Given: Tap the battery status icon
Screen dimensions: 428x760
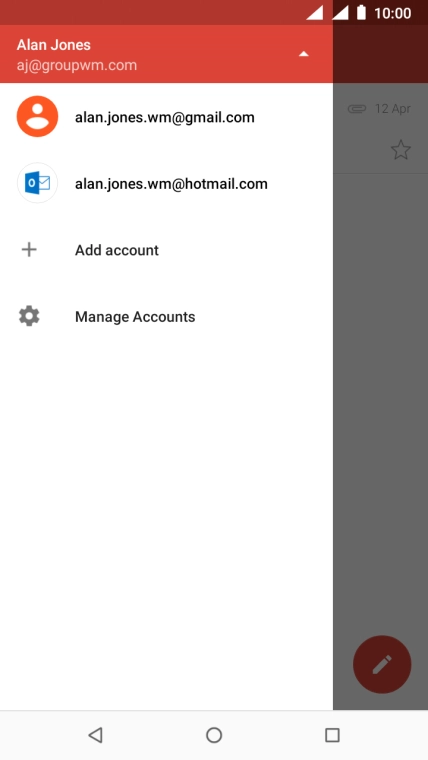Looking at the screenshot, I should tap(361, 13).
